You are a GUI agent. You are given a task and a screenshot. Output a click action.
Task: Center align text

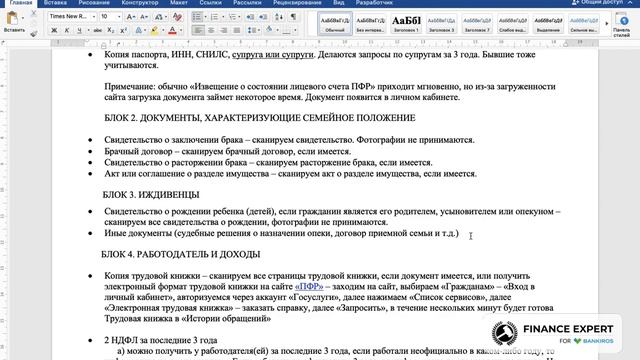(211, 30)
